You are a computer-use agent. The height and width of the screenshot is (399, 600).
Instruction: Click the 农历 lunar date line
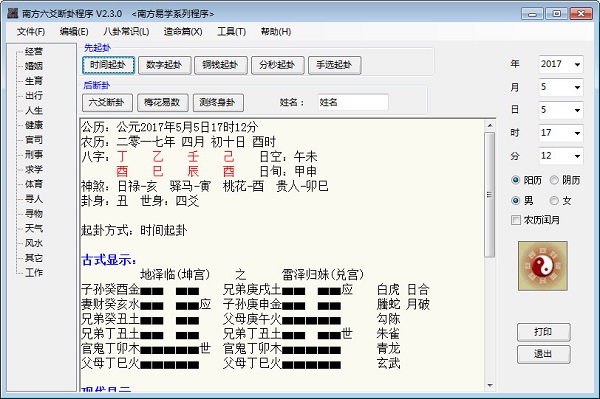178,142
